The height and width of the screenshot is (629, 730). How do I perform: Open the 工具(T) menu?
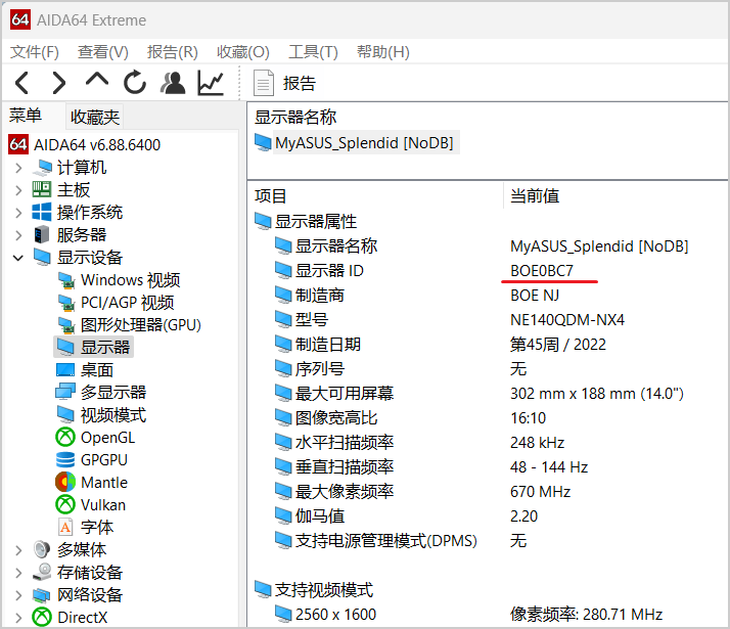(x=313, y=52)
